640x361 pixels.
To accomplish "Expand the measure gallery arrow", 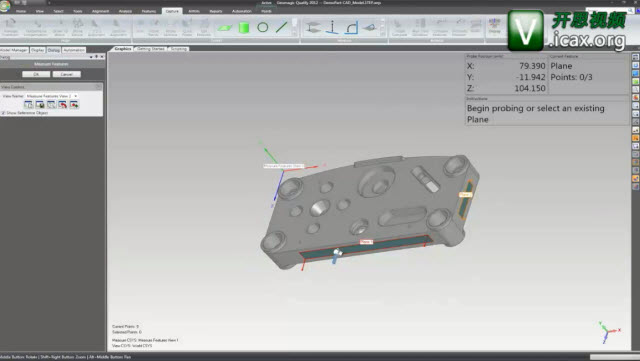I will click(x=383, y=34).
